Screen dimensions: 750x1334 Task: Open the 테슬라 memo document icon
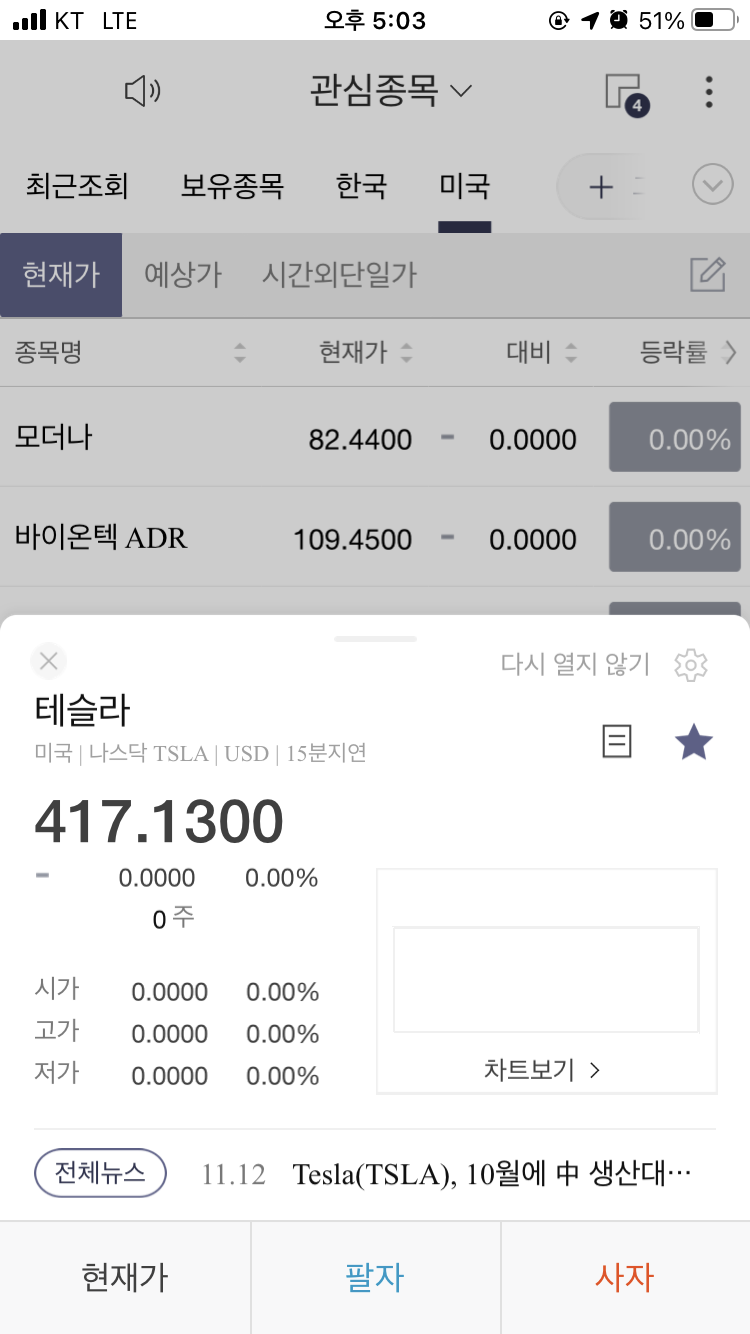coord(617,741)
